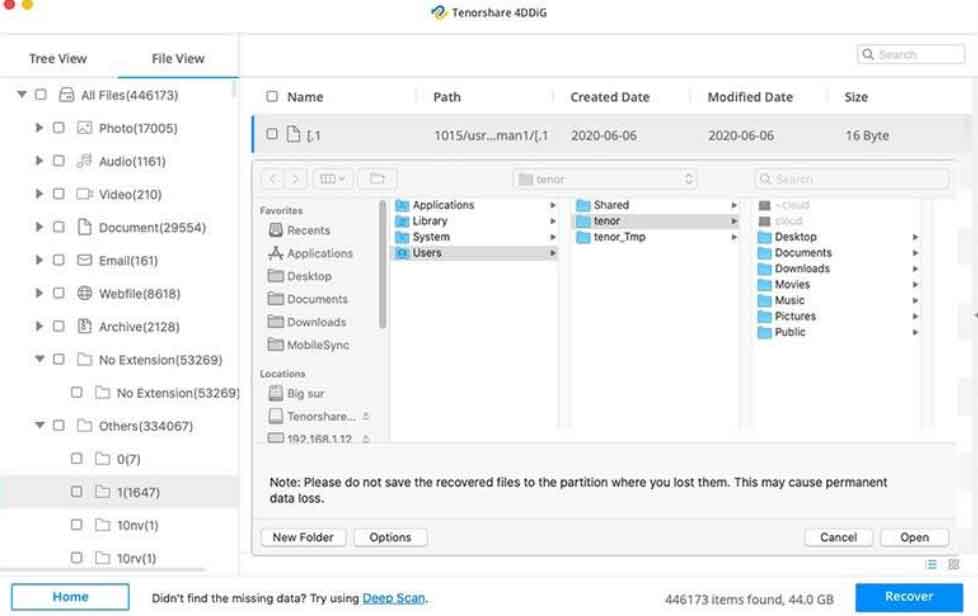Switch to Tree View tab
The image size is (978, 616).
(58, 58)
